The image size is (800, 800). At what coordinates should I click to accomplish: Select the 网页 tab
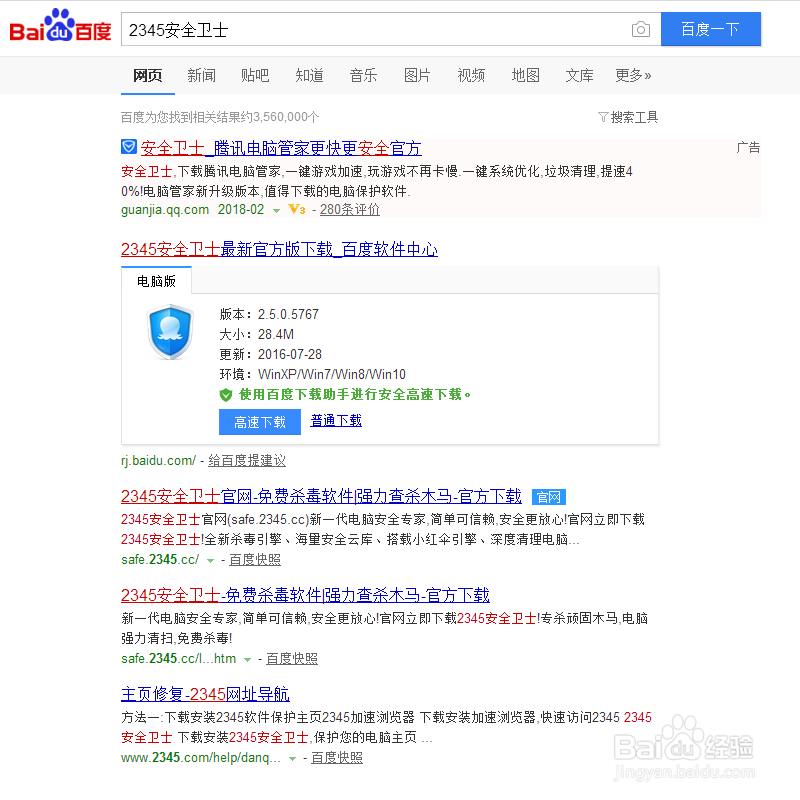148,76
